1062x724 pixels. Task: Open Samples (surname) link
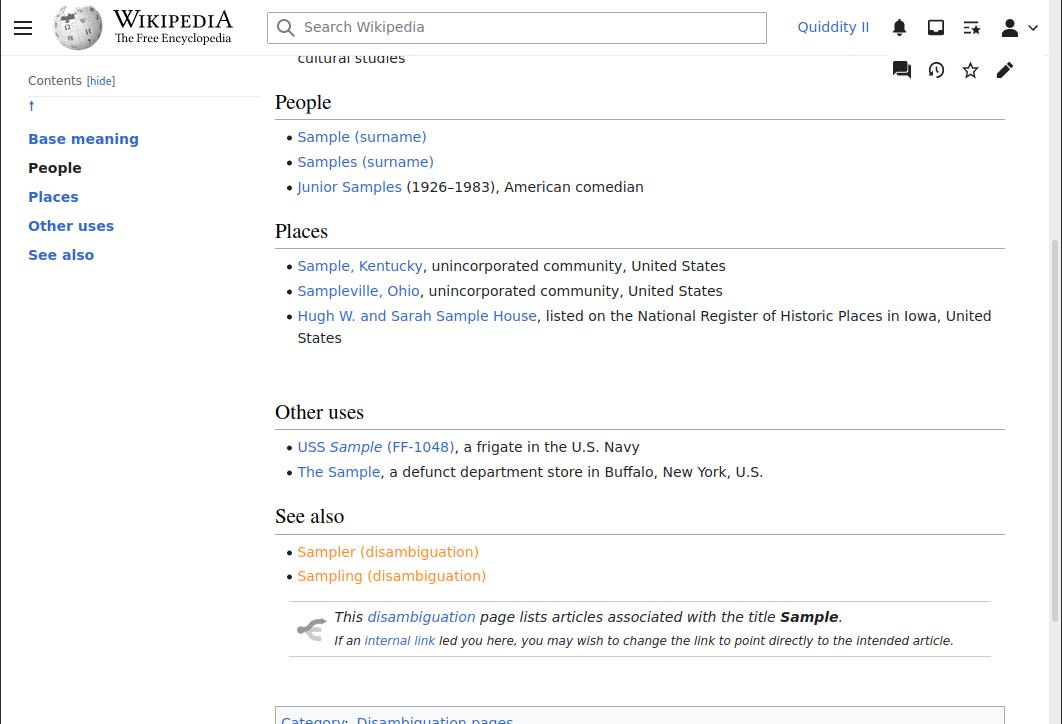pyautogui.click(x=366, y=162)
